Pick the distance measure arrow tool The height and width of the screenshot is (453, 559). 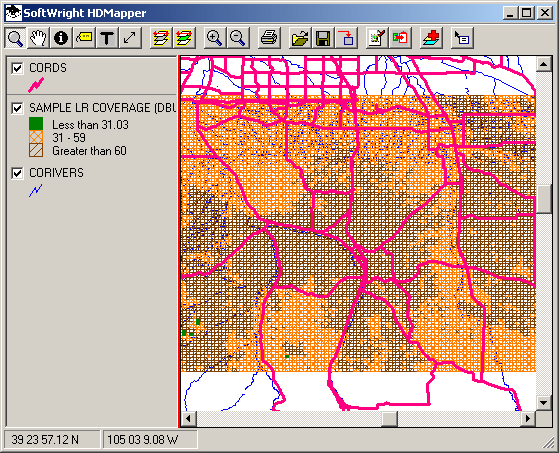[130, 38]
